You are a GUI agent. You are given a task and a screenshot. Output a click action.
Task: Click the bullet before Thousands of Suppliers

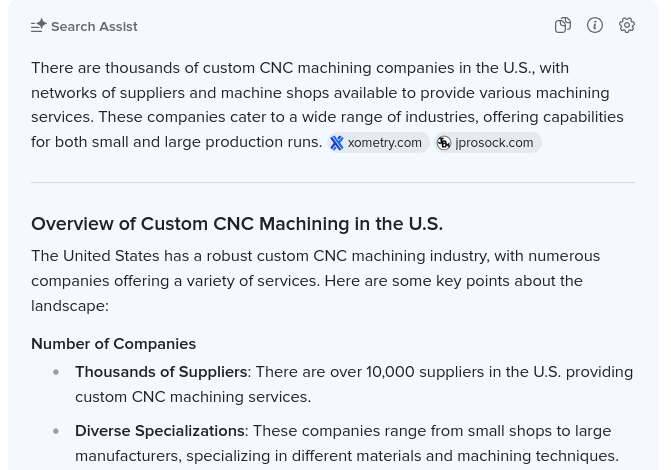[56, 372]
